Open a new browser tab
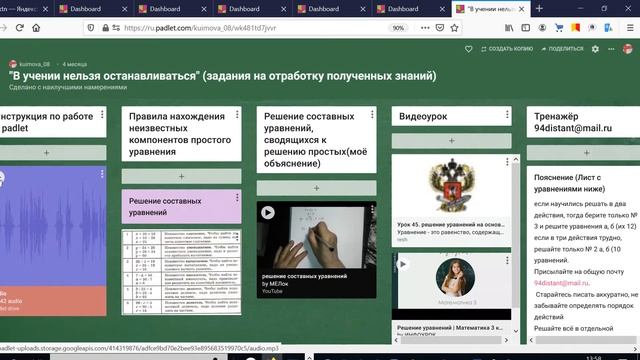The width and height of the screenshot is (640, 360). (x=539, y=9)
